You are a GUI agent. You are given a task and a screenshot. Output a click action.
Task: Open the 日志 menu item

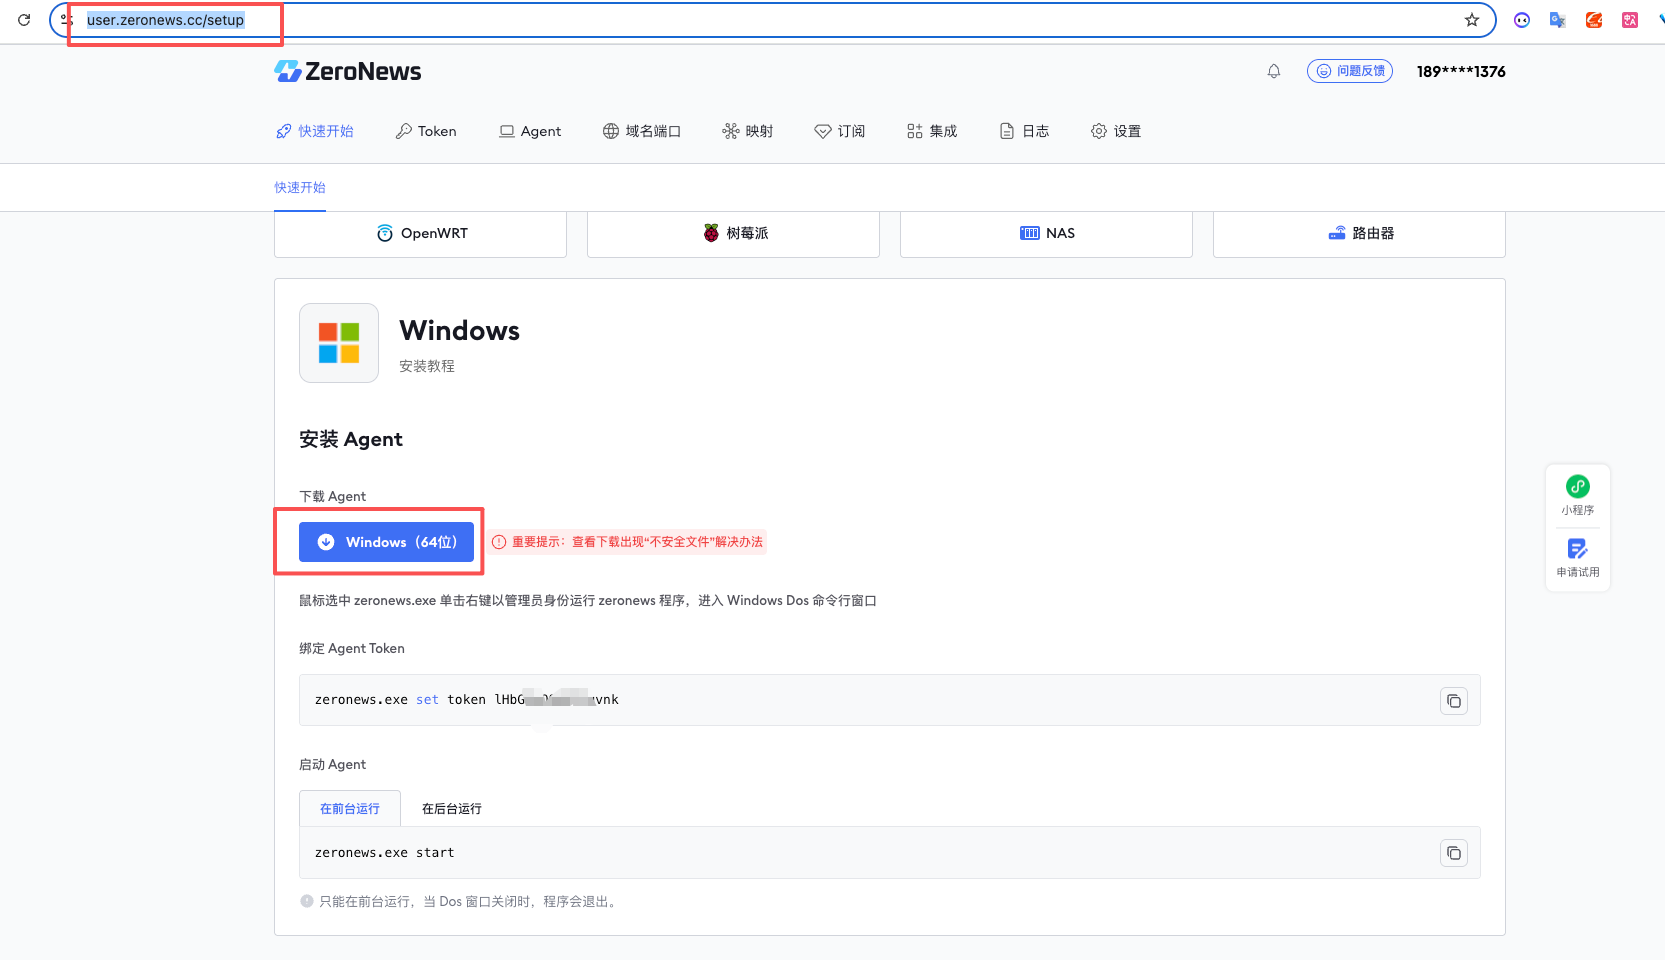1024,131
